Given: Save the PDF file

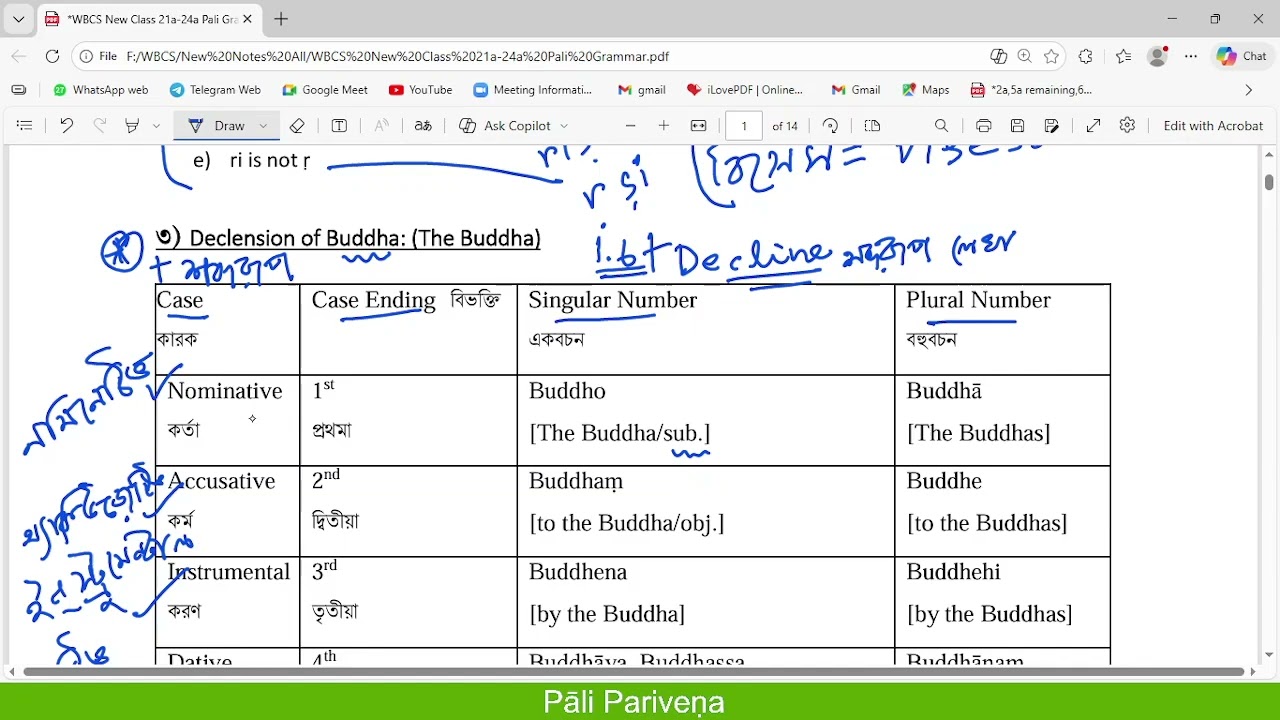Looking at the screenshot, I should (1017, 126).
